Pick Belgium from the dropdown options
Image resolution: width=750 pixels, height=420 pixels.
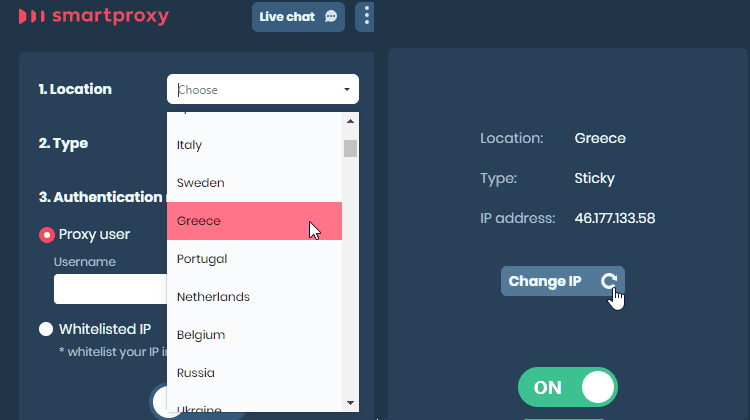pyautogui.click(x=254, y=335)
